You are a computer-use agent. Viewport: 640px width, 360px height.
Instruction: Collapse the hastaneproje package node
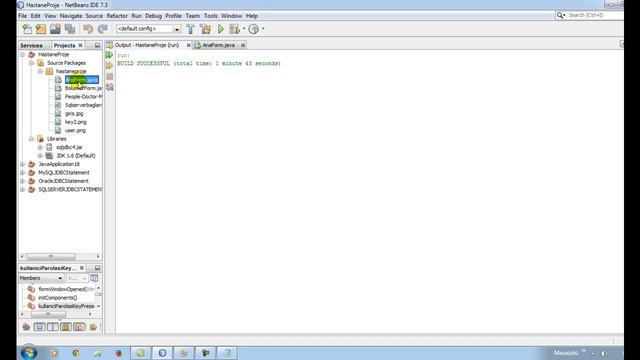pyautogui.click(x=40, y=71)
